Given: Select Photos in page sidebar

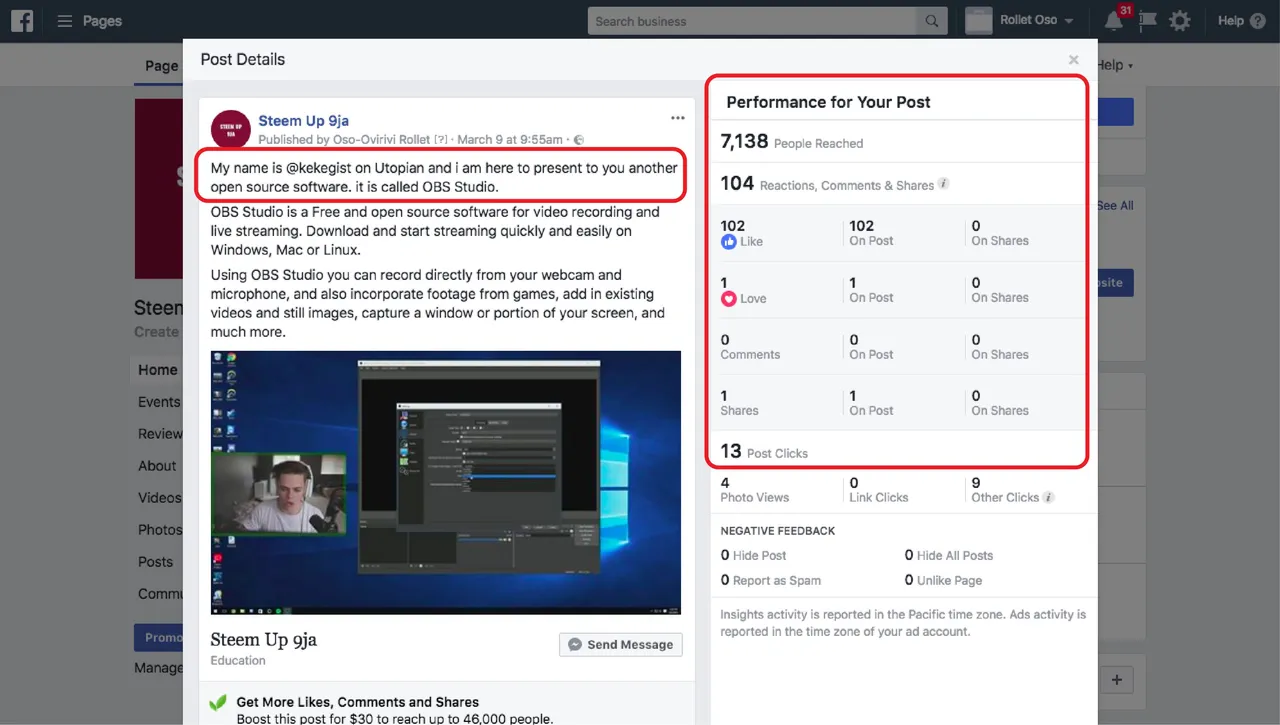Looking at the screenshot, I should (160, 530).
